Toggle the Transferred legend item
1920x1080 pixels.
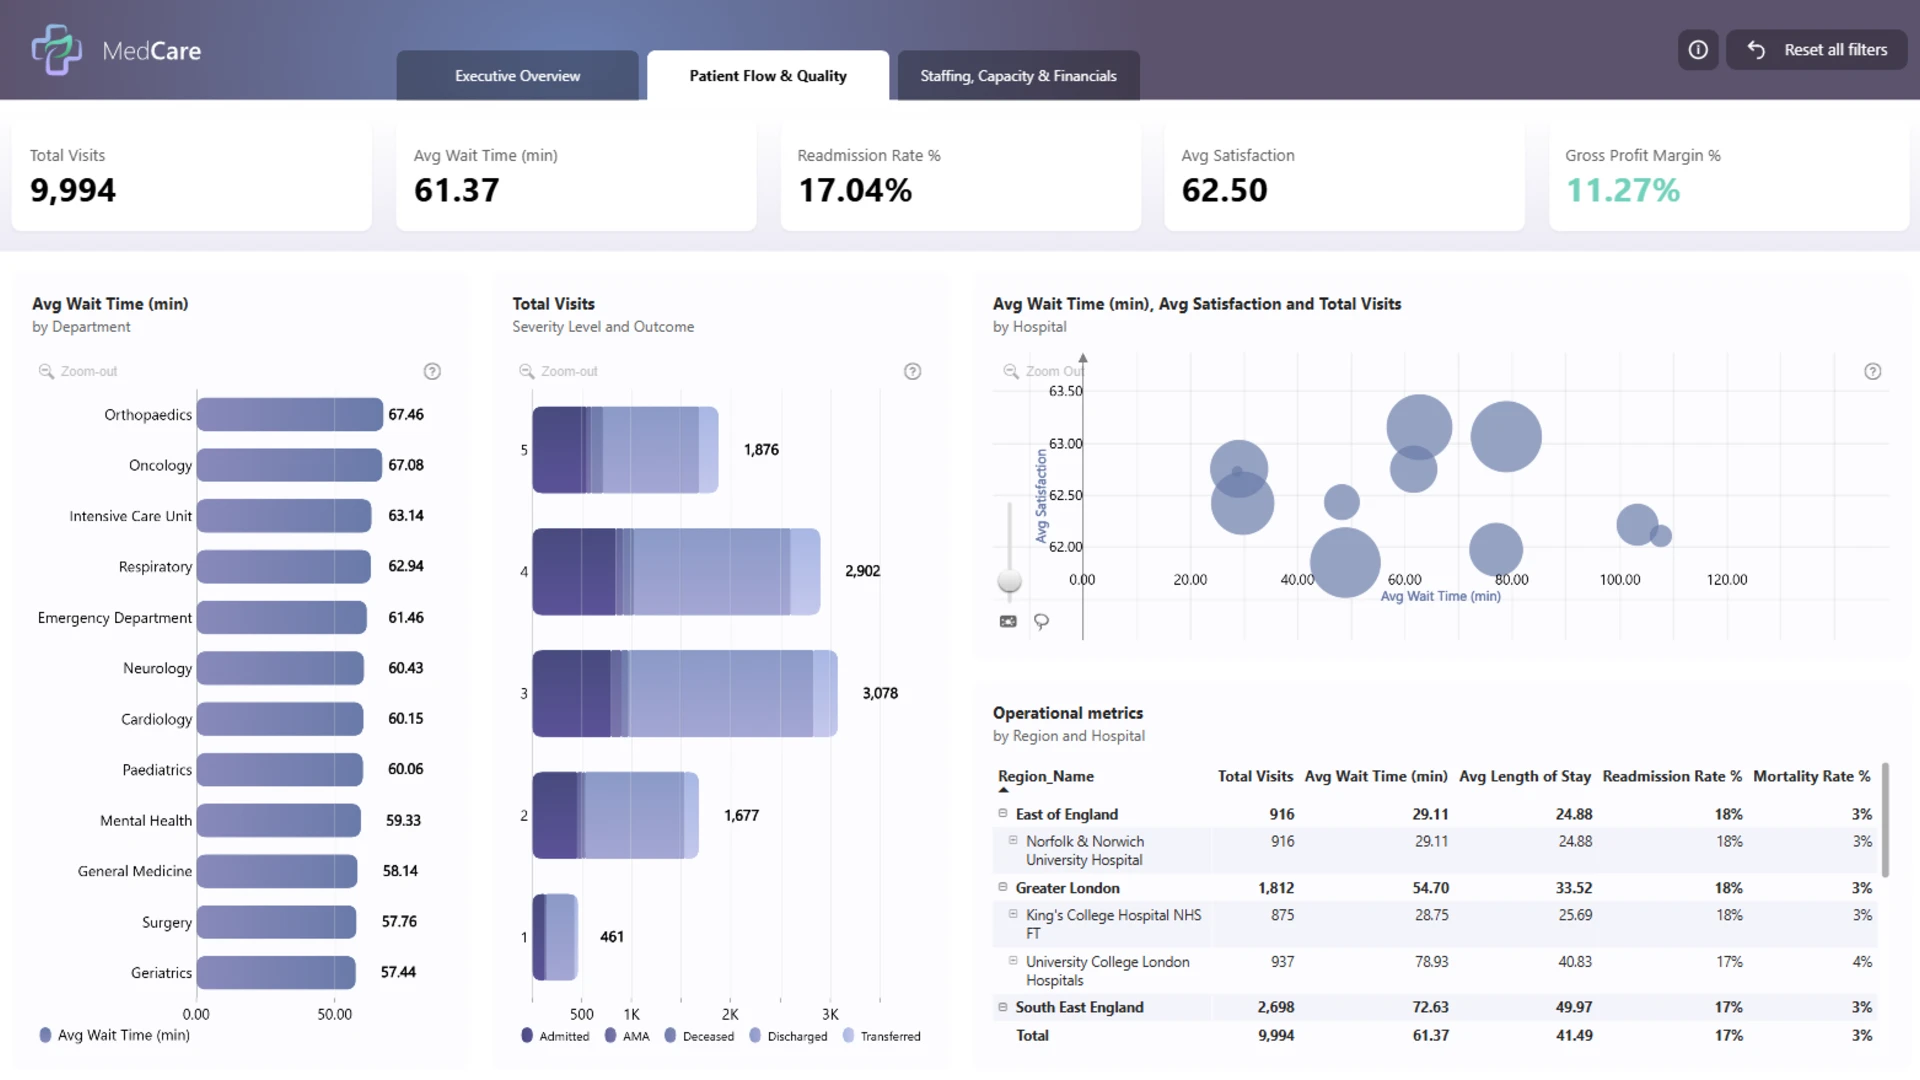coord(882,1036)
